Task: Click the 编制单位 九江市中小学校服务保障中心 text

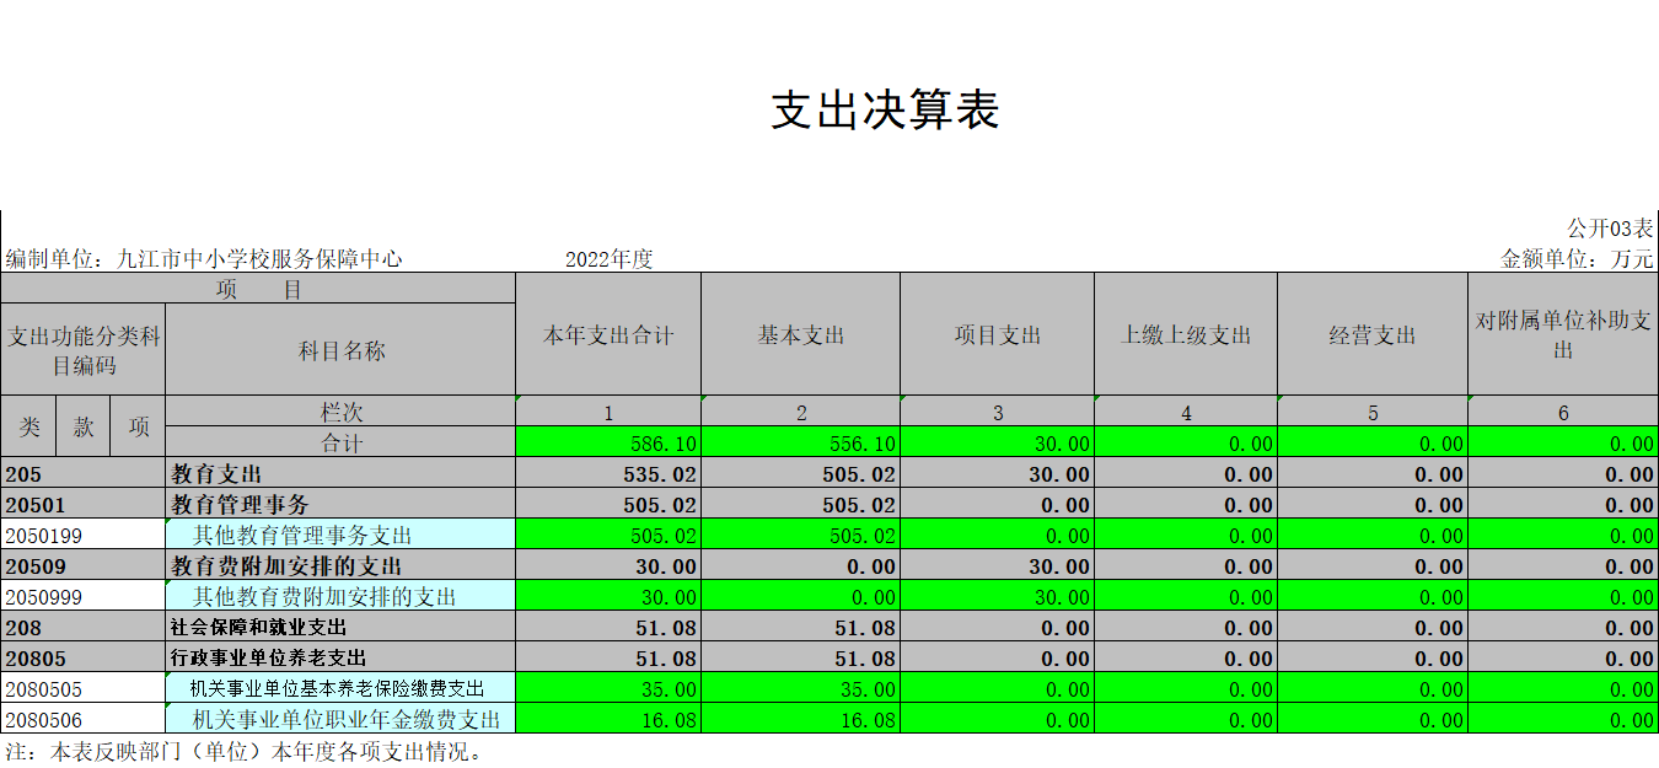Action: tap(204, 259)
